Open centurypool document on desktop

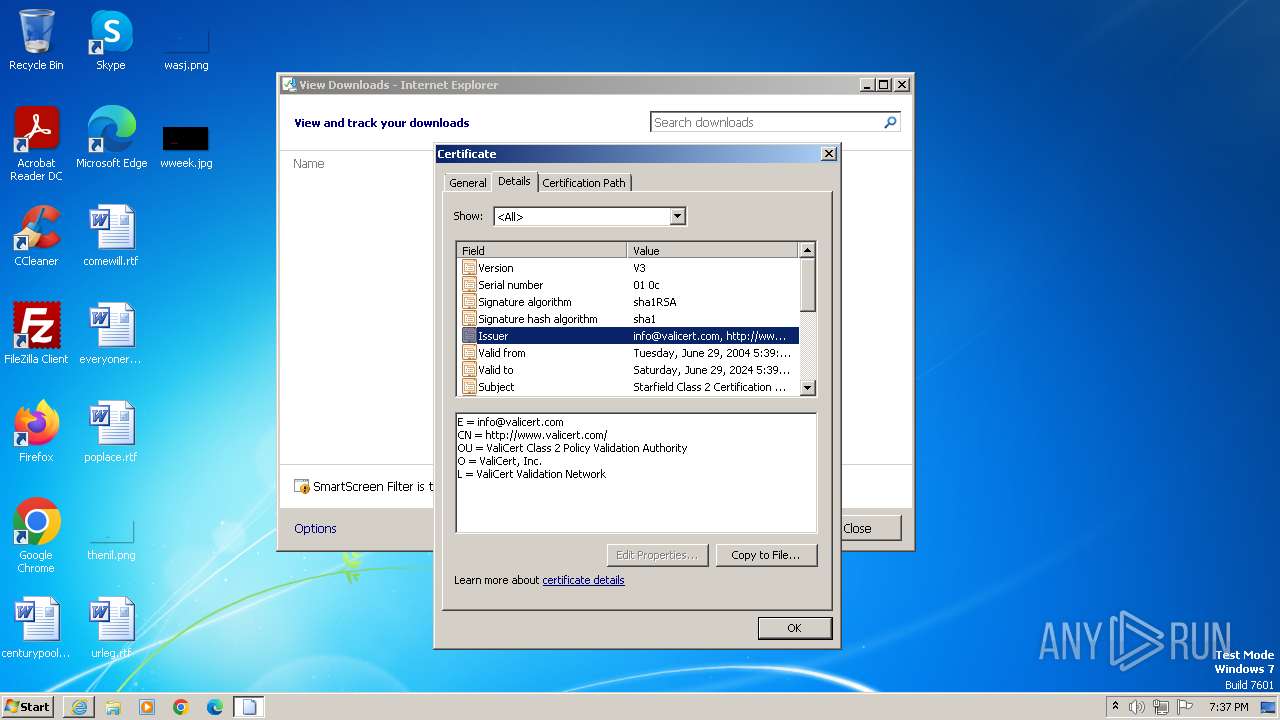point(36,628)
